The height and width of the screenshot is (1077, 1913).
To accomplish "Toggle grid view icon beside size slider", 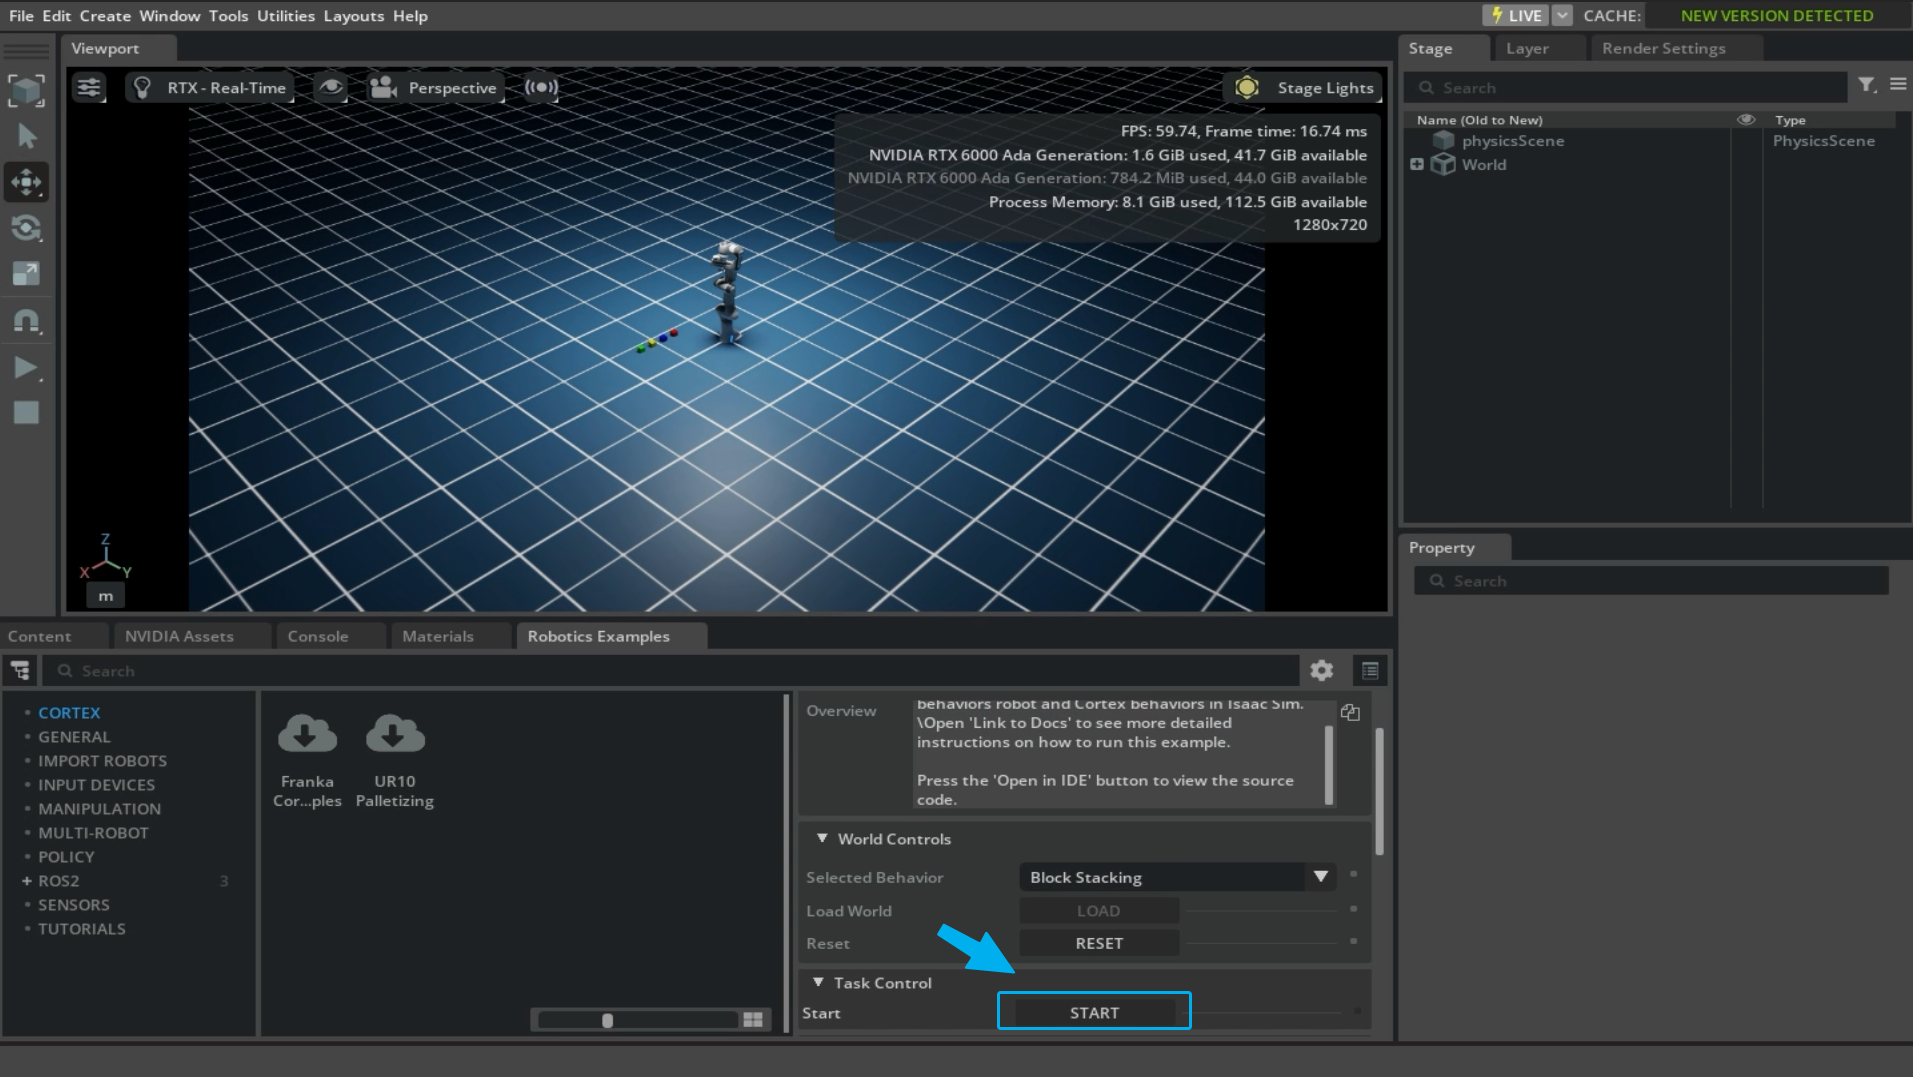I will click(753, 1020).
